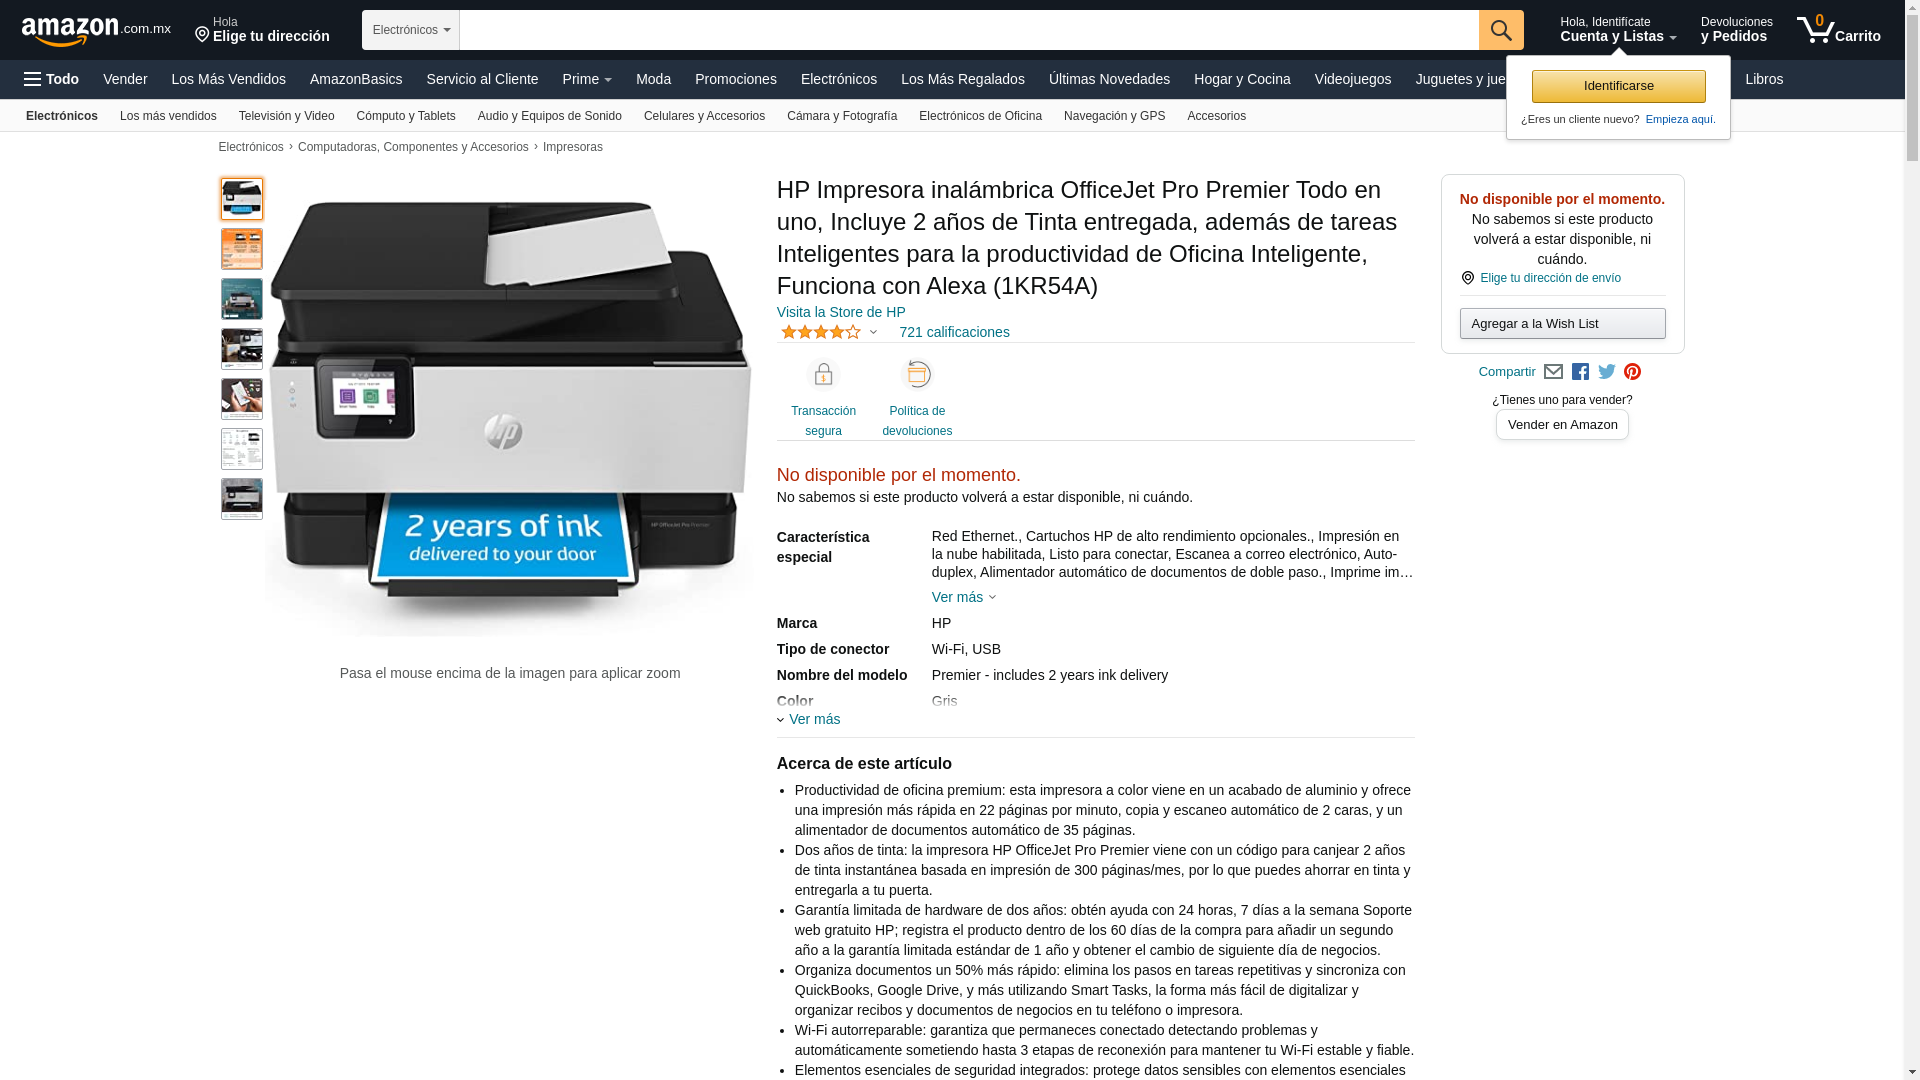Expand Ver más under Característica especial

pyautogui.click(x=964, y=597)
